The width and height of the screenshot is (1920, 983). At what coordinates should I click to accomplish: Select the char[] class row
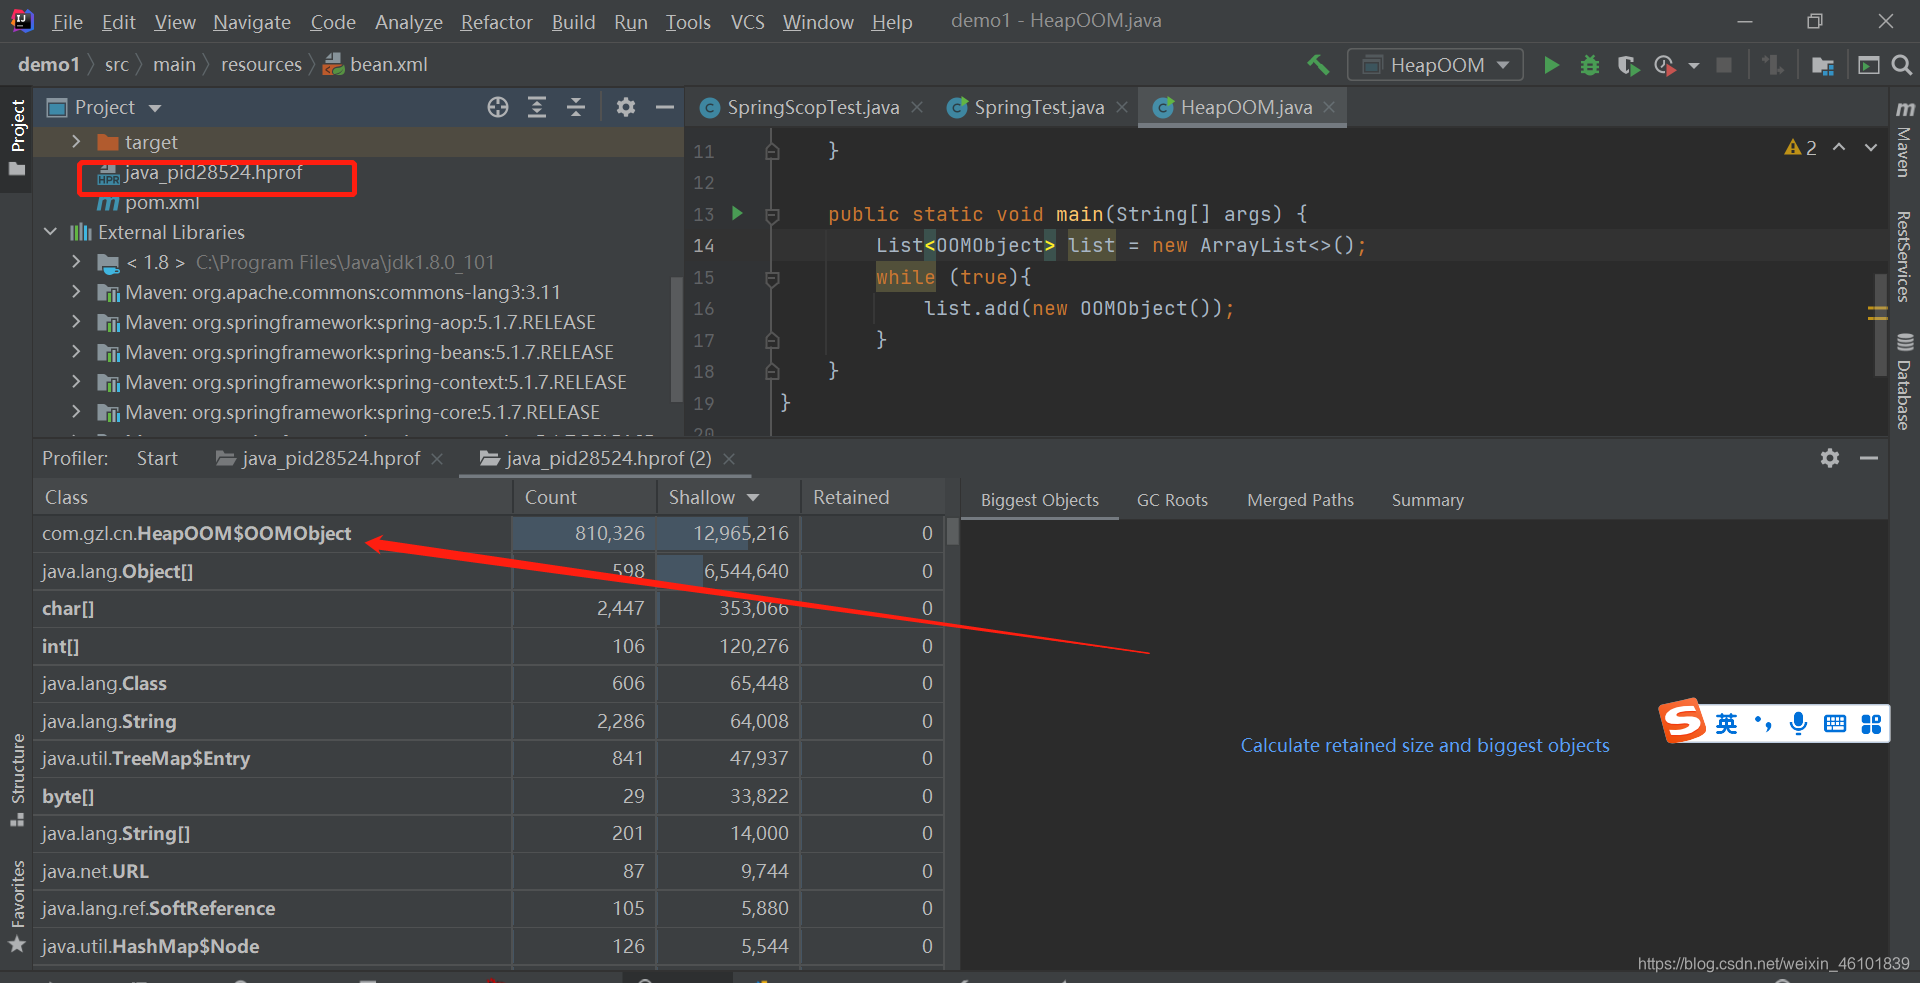pyautogui.click(x=488, y=609)
